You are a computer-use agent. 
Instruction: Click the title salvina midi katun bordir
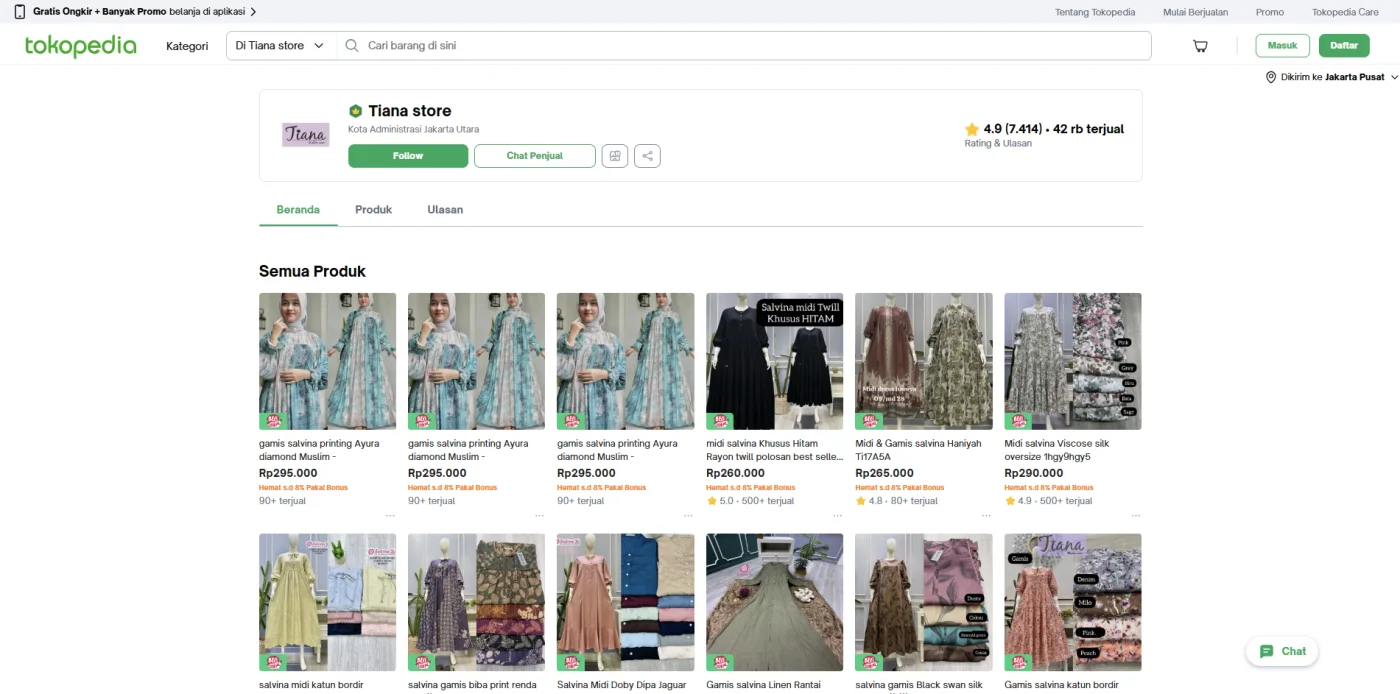[311, 685]
